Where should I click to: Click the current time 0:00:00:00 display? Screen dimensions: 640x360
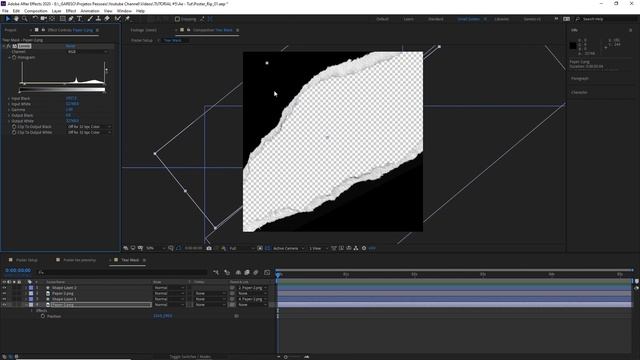18,270
